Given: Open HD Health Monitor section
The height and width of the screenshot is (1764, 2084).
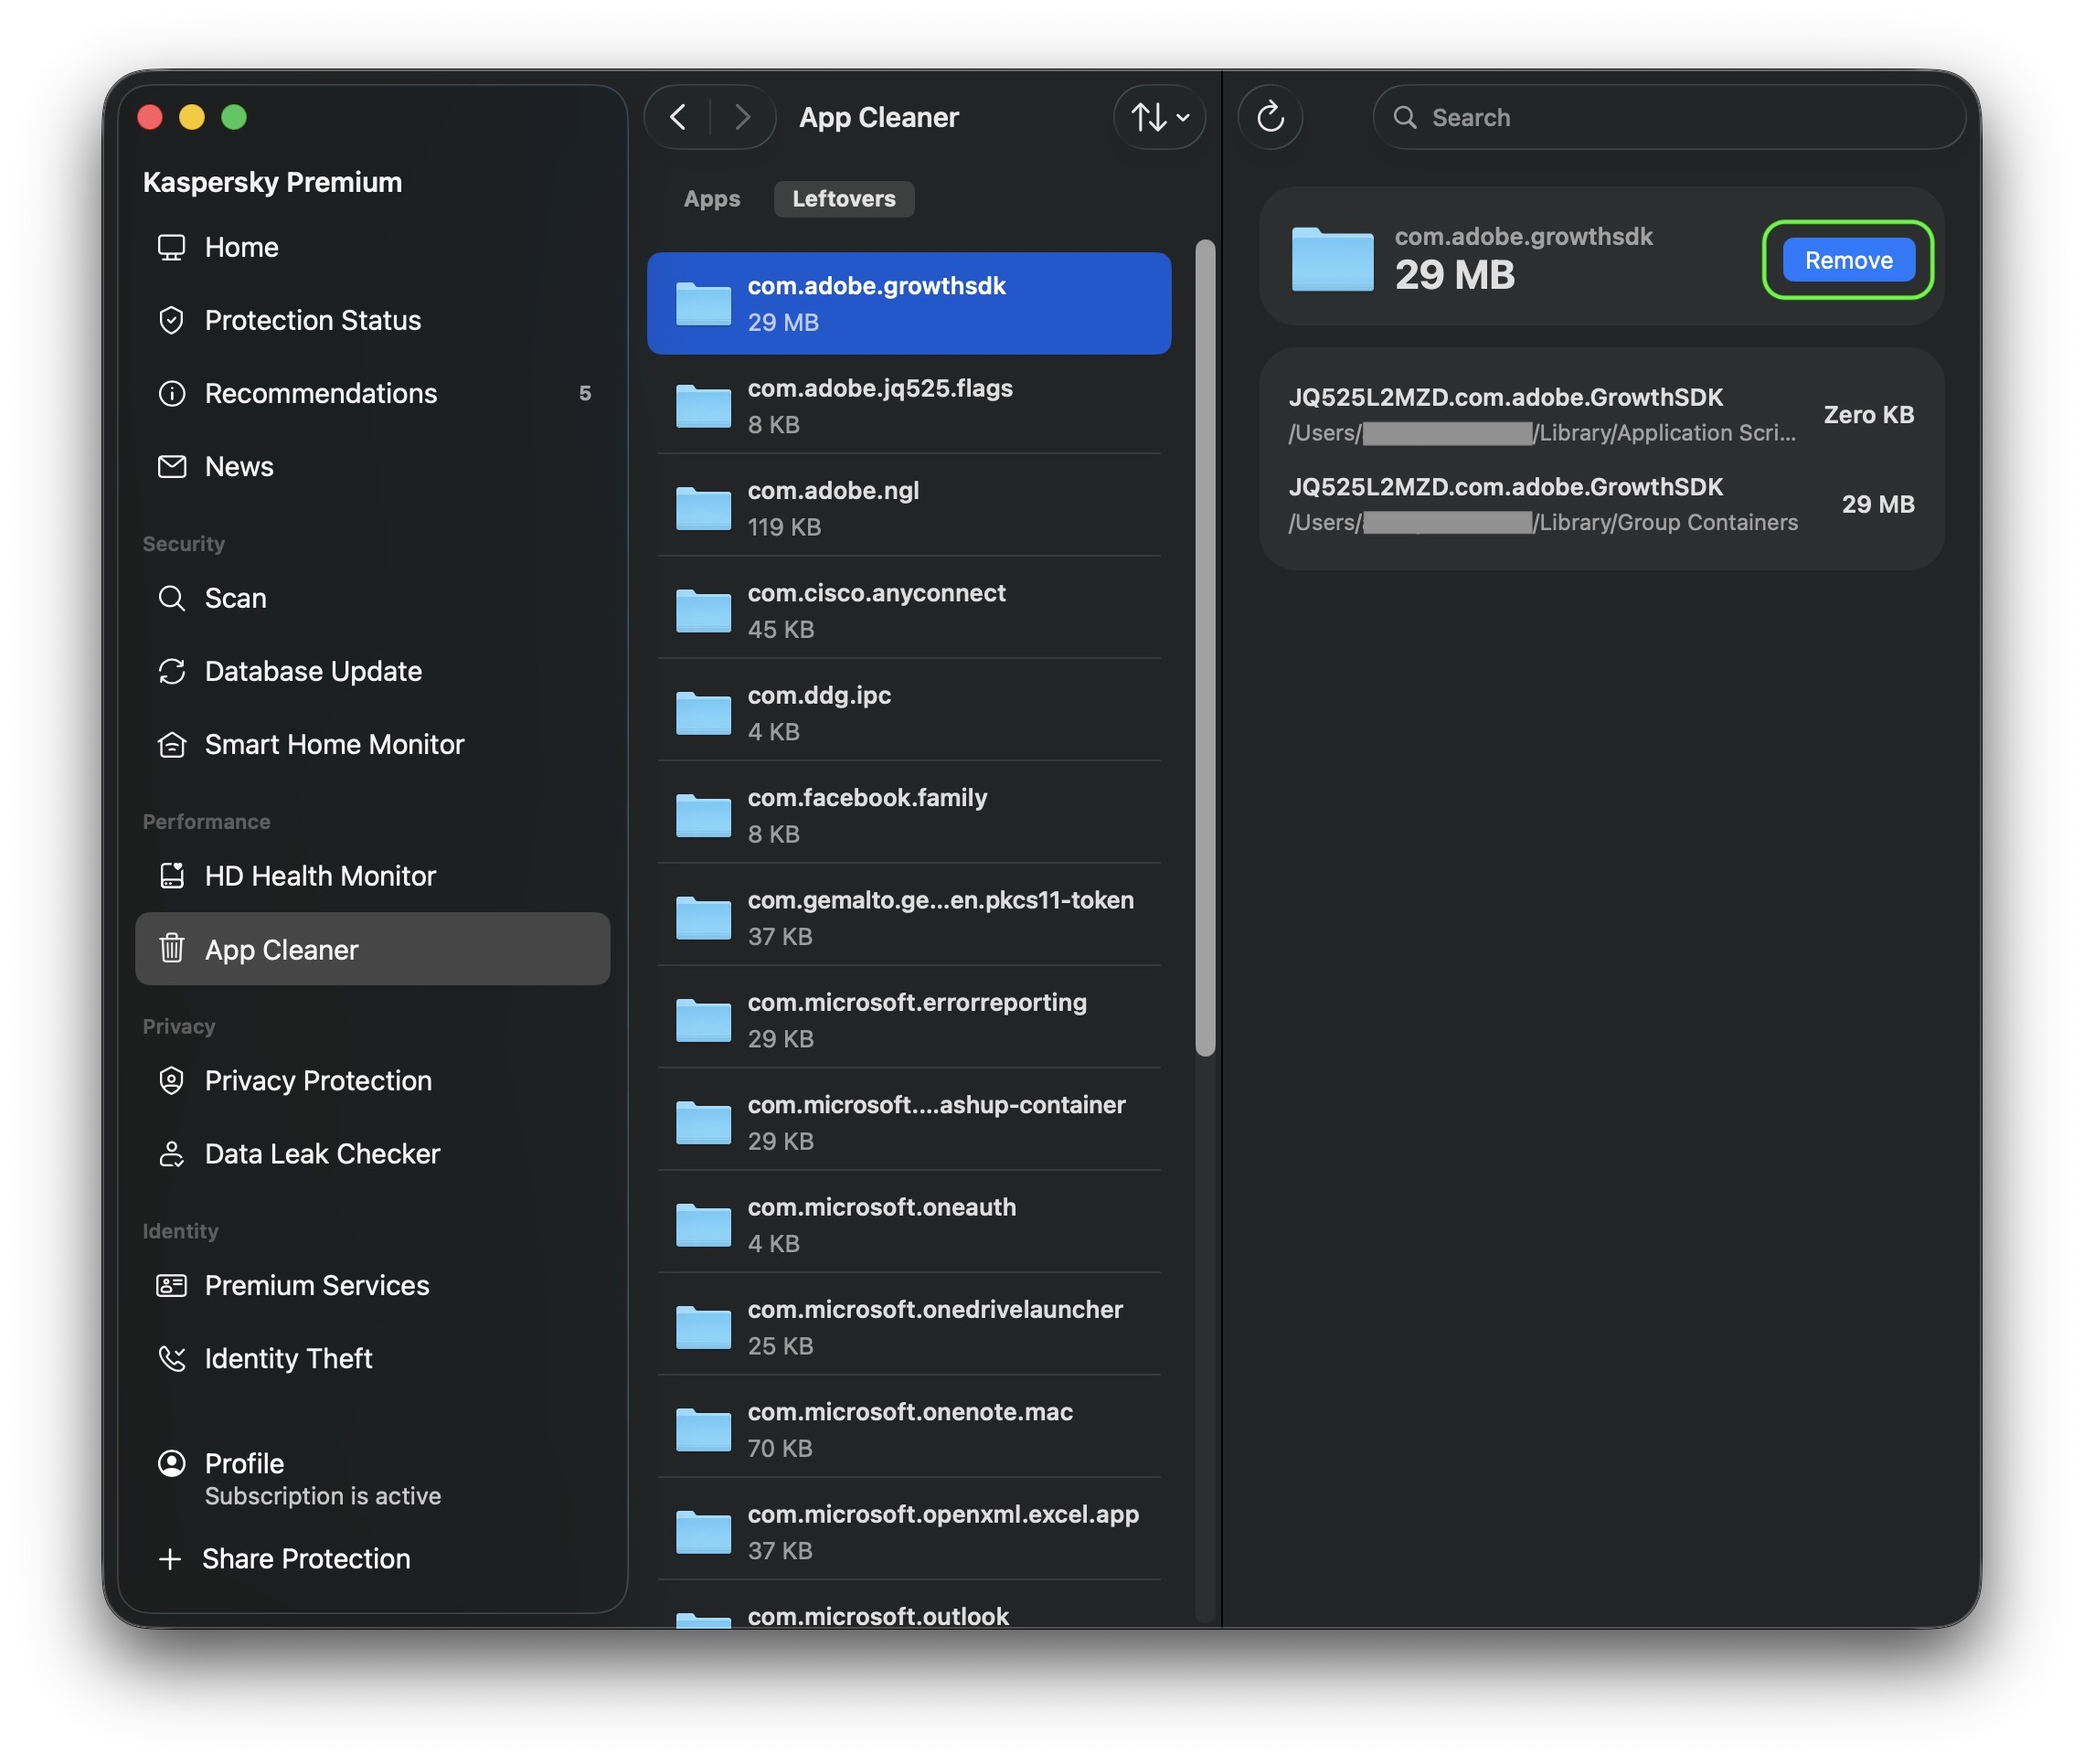Looking at the screenshot, I should [x=372, y=876].
